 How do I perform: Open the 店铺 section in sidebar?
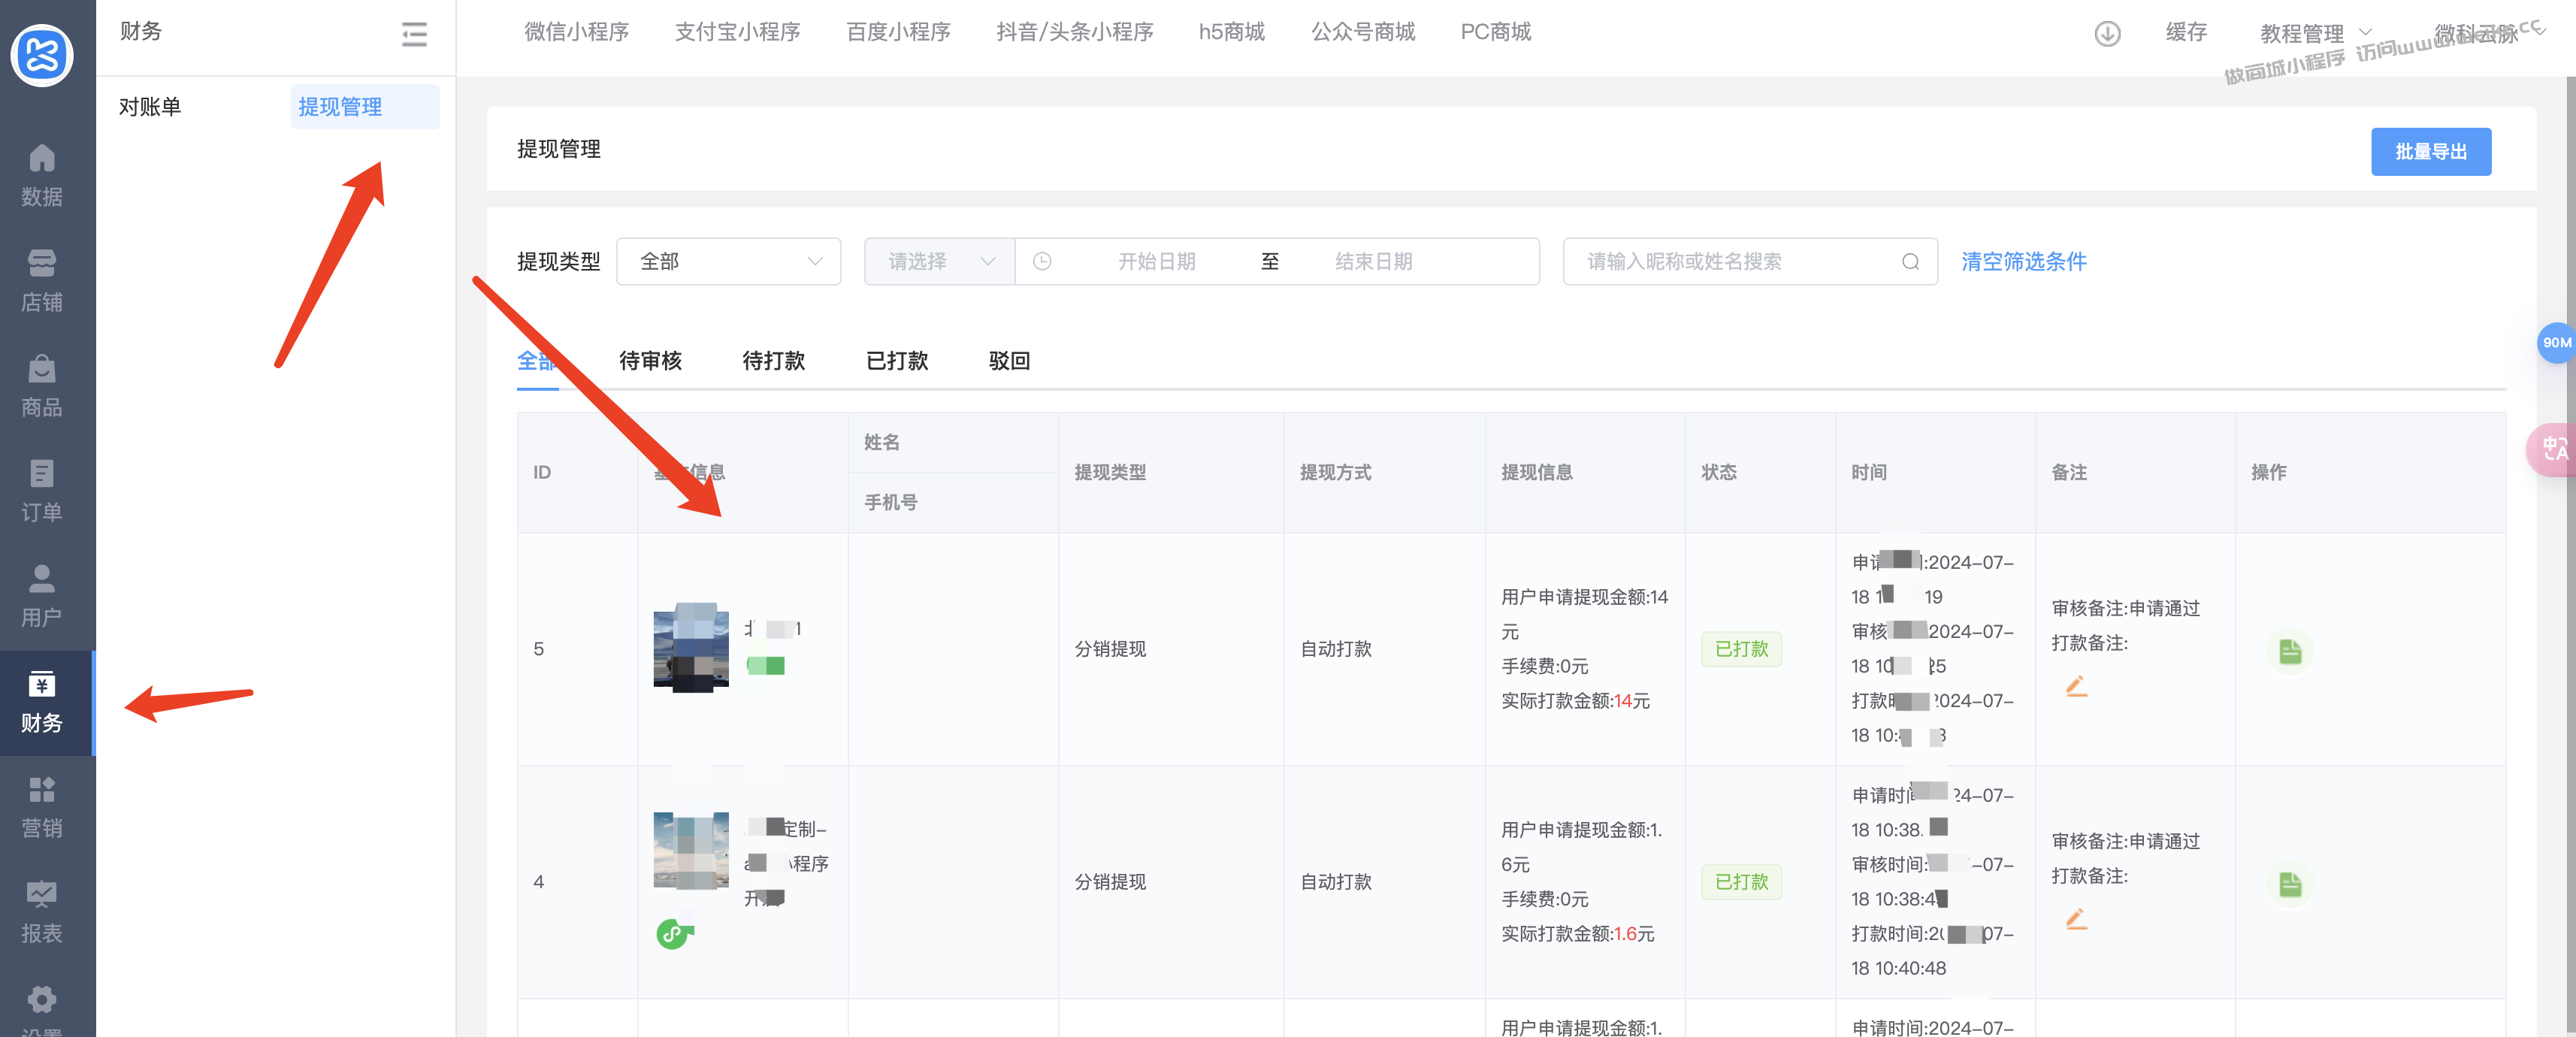click(41, 280)
